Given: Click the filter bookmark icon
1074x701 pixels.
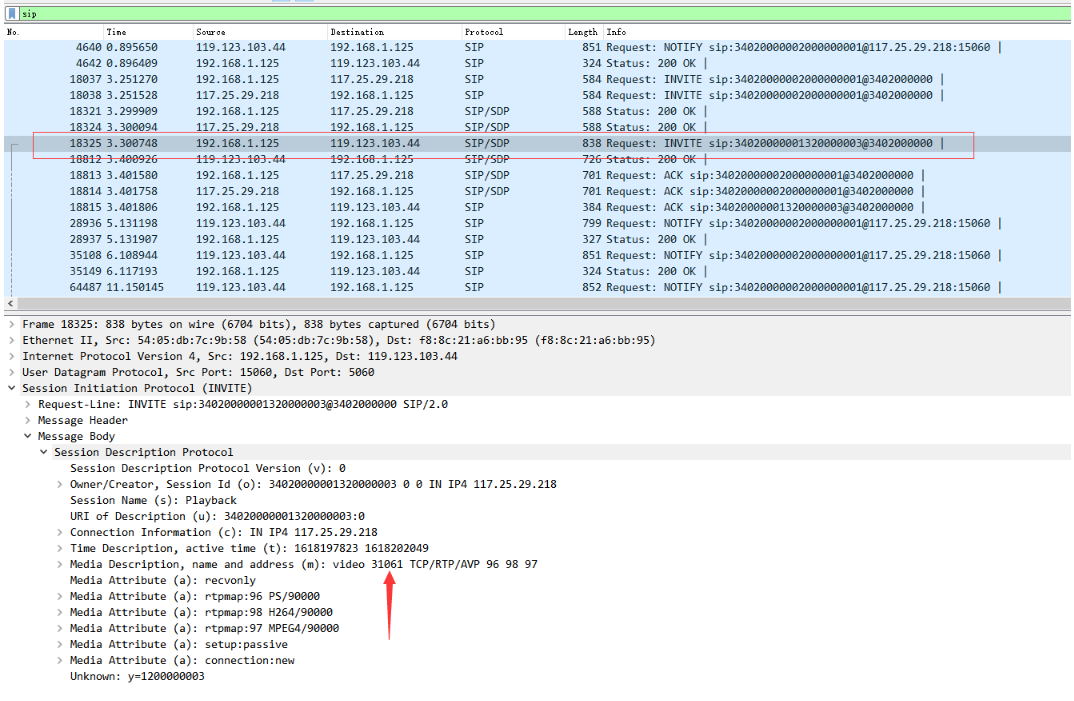Looking at the screenshot, I should pyautogui.click(x=12, y=14).
